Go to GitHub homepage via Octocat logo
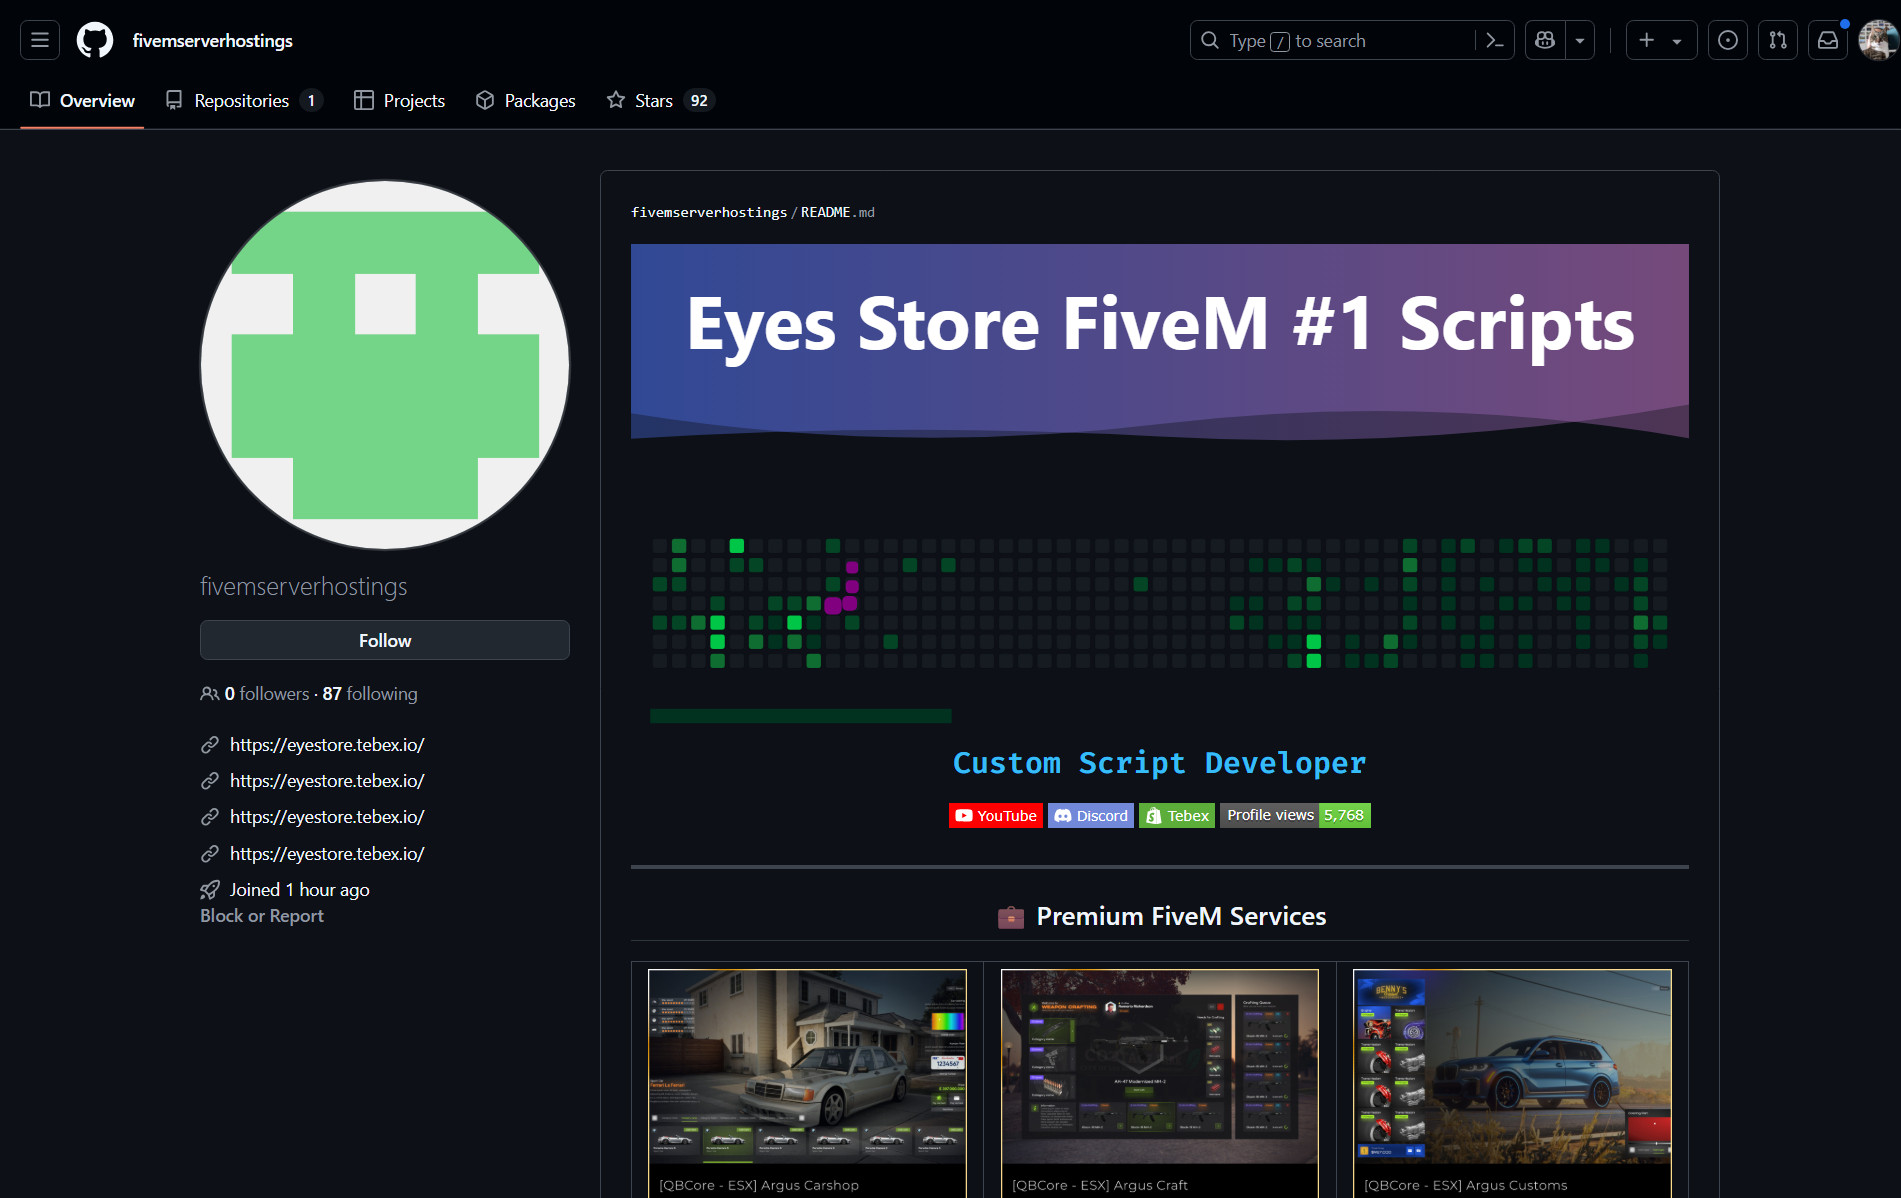This screenshot has height=1198, width=1901. pyautogui.click(x=95, y=40)
